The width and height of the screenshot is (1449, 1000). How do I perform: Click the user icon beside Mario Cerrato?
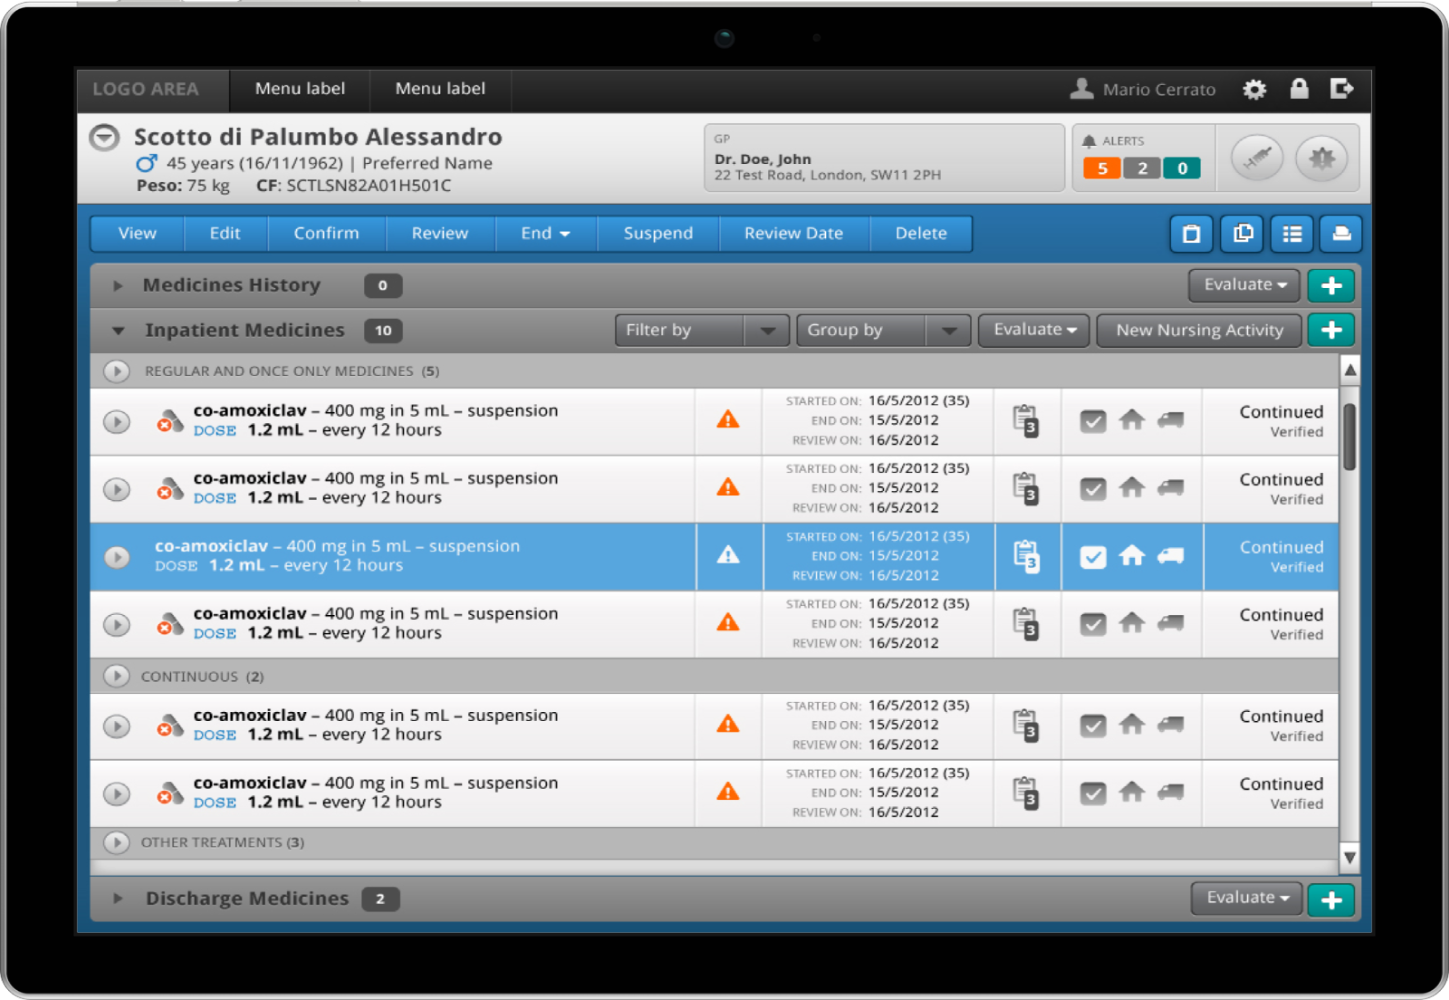coord(1081,89)
